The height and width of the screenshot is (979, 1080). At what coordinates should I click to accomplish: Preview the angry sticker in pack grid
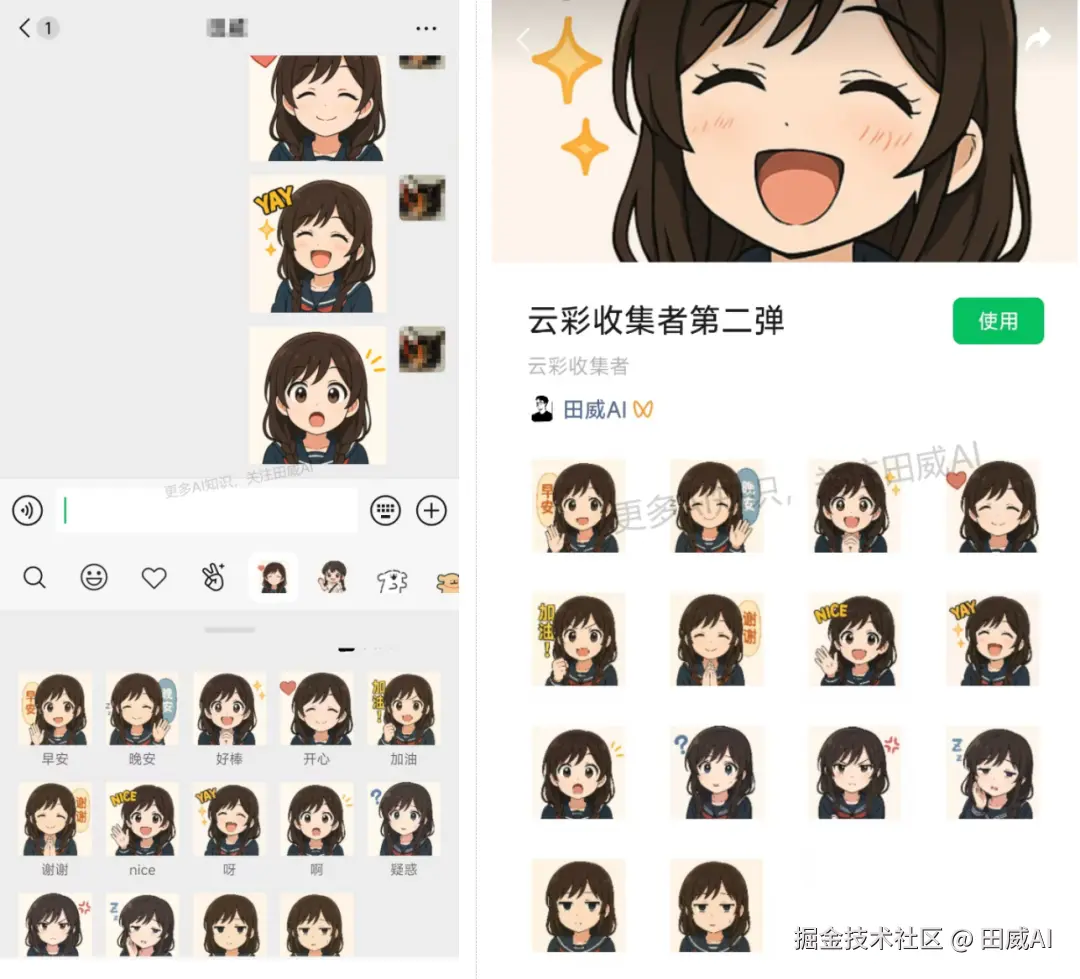click(x=855, y=772)
